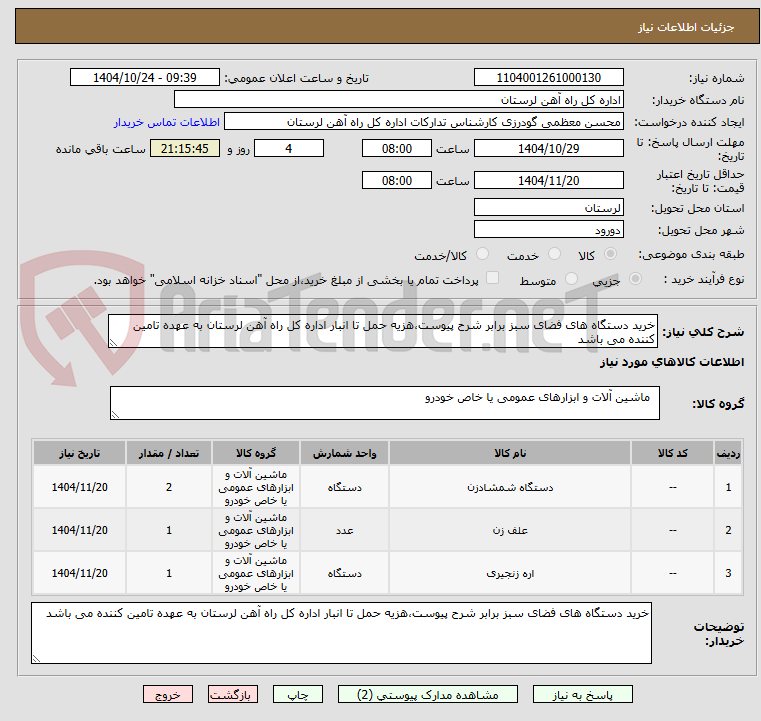
Task: Click the unit دستگاه in شمشادزن row
Action: [344, 488]
